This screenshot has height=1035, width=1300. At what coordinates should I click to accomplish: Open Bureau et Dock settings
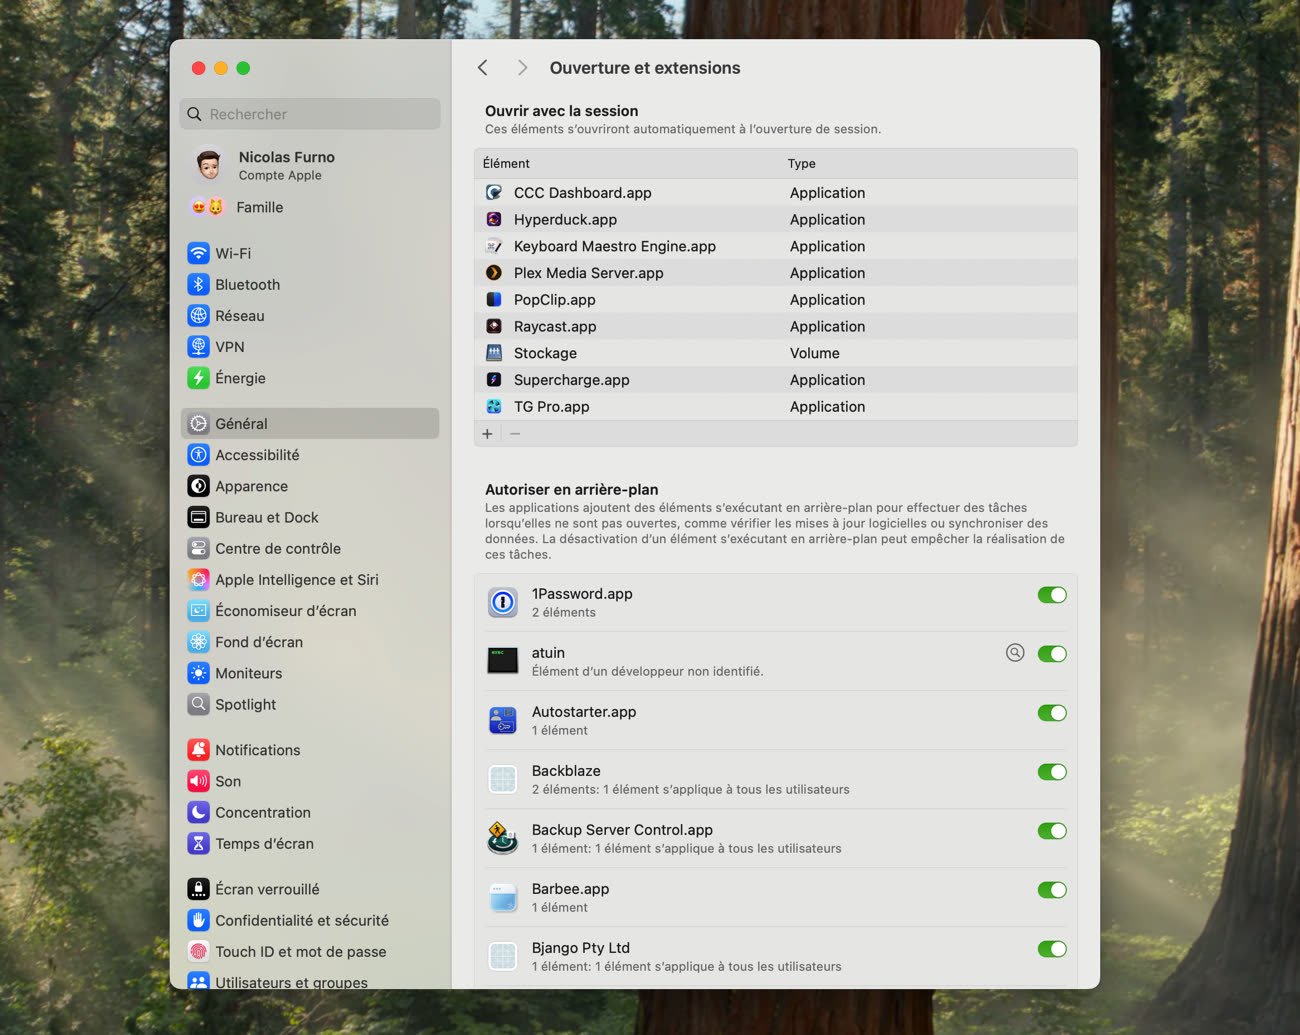pyautogui.click(x=310, y=517)
